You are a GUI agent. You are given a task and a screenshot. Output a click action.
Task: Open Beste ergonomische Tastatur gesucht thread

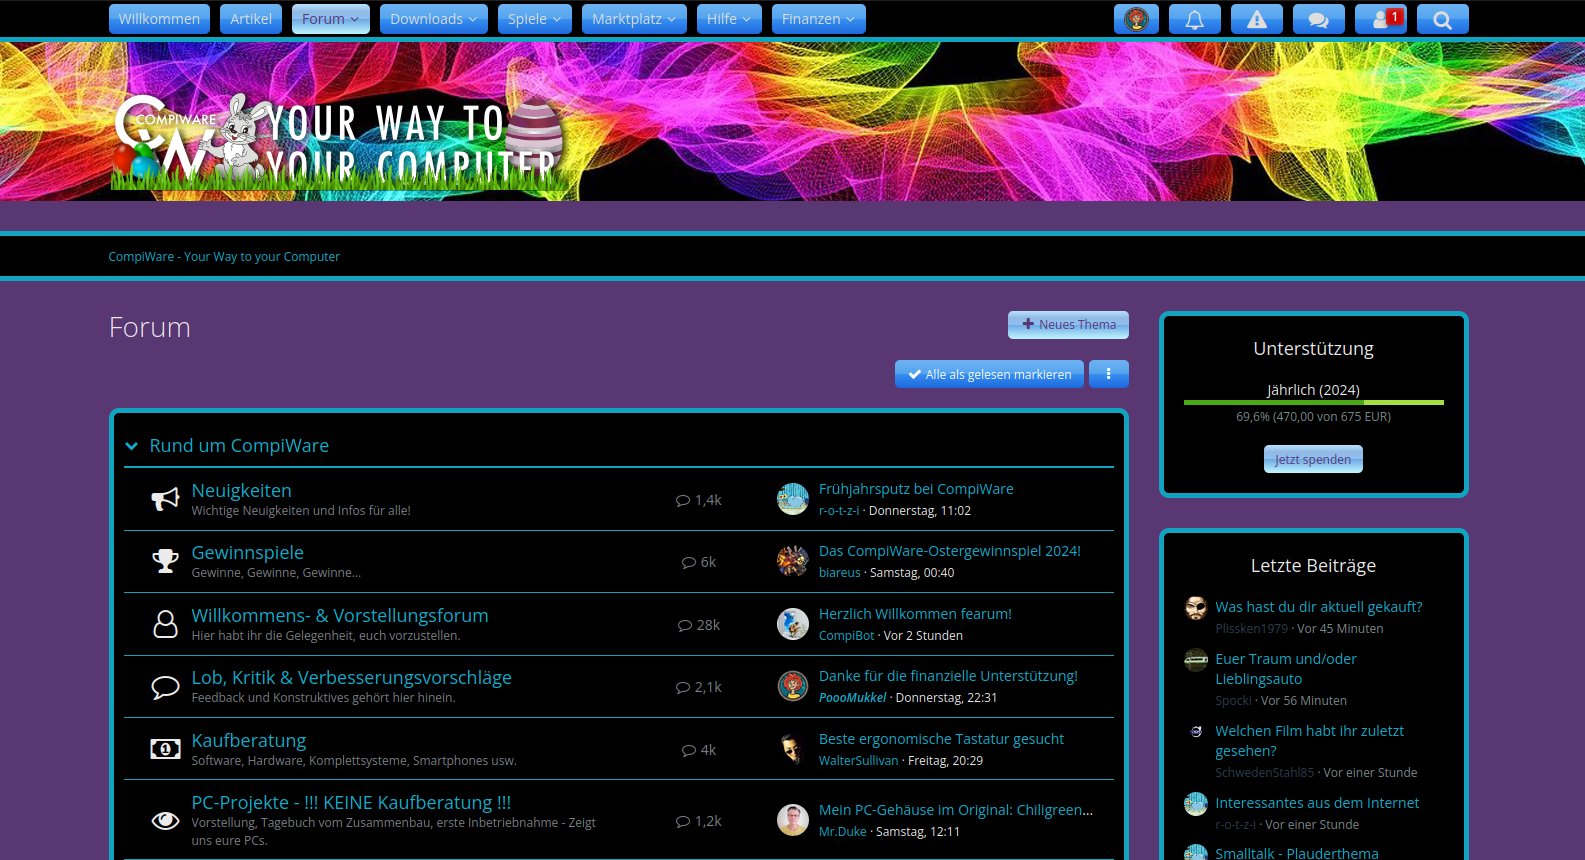[941, 739]
